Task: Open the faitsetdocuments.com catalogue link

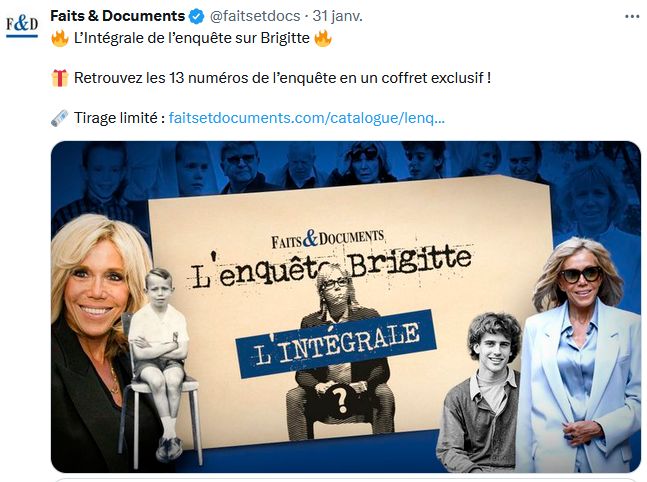Action: click(307, 118)
